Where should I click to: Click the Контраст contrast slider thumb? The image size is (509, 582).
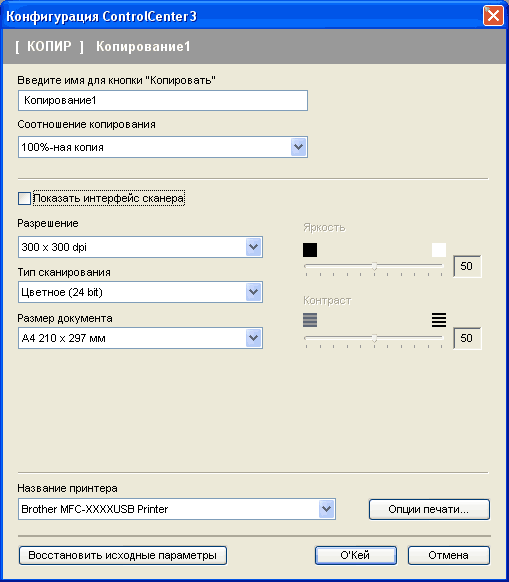tap(375, 338)
